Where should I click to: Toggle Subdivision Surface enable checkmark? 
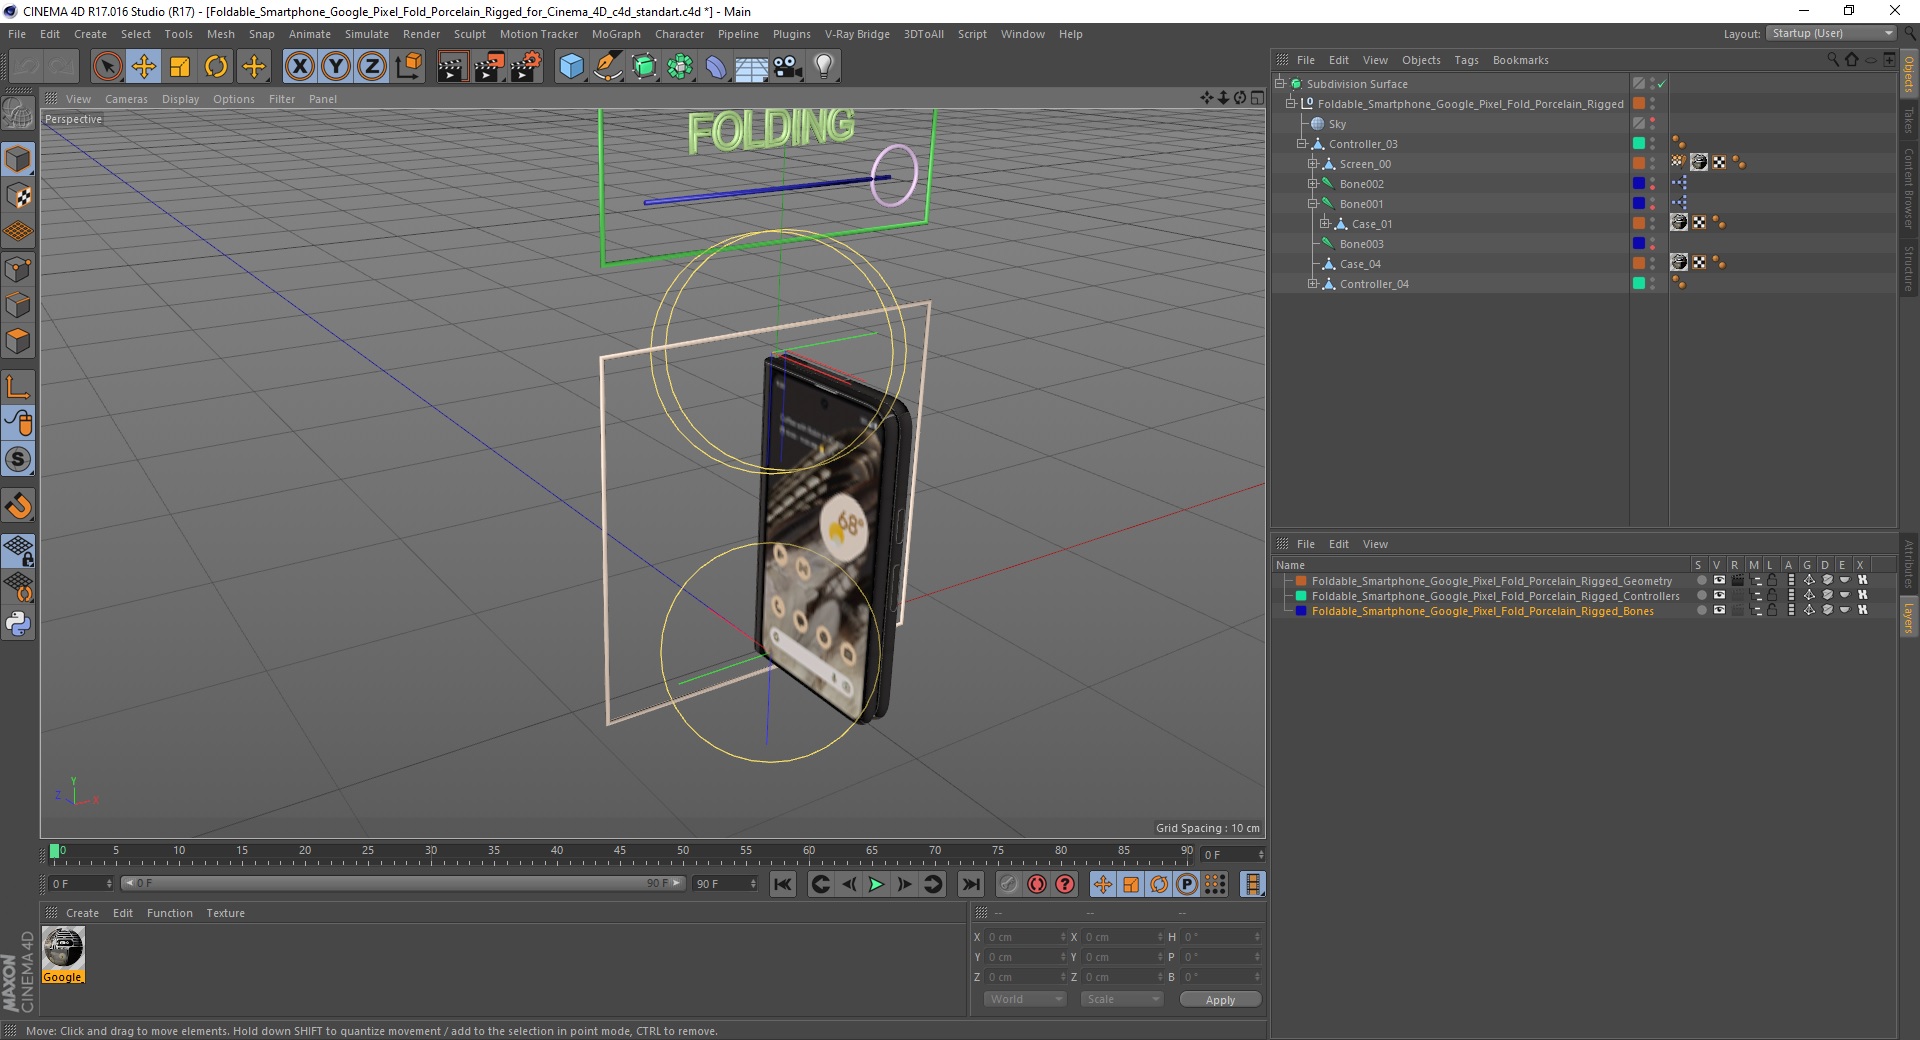1662,84
